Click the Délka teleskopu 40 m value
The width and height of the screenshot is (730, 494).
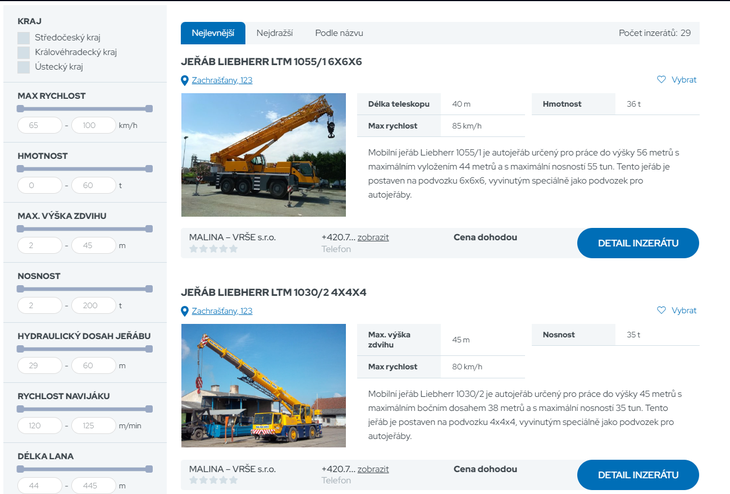pos(461,104)
